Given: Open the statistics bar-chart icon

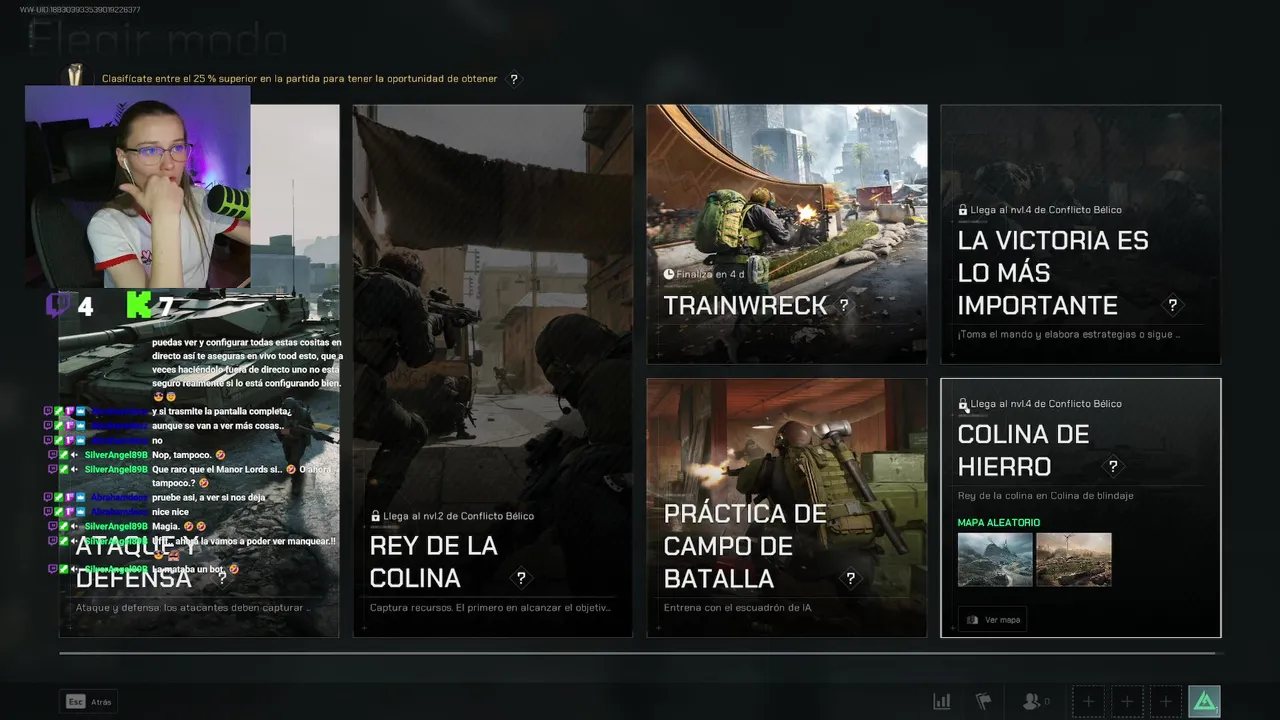Looking at the screenshot, I should pos(941,702).
